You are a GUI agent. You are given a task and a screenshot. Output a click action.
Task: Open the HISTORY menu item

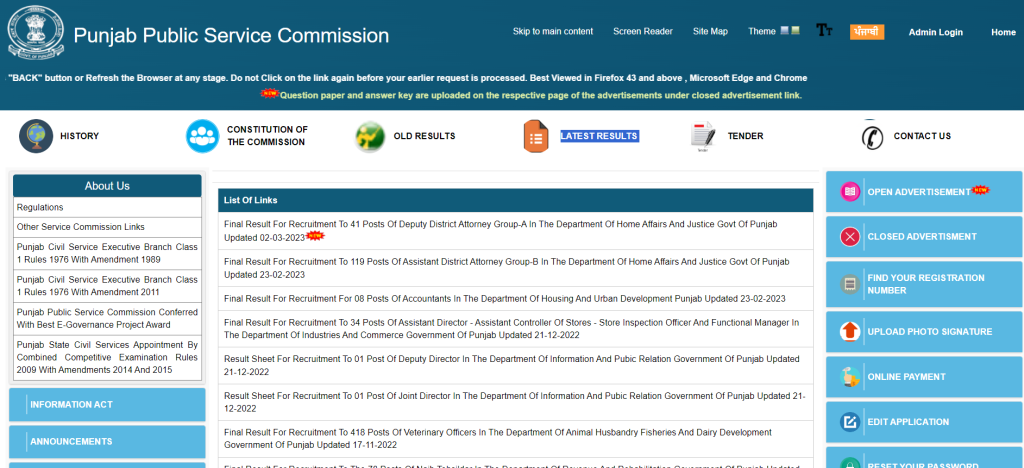79,136
